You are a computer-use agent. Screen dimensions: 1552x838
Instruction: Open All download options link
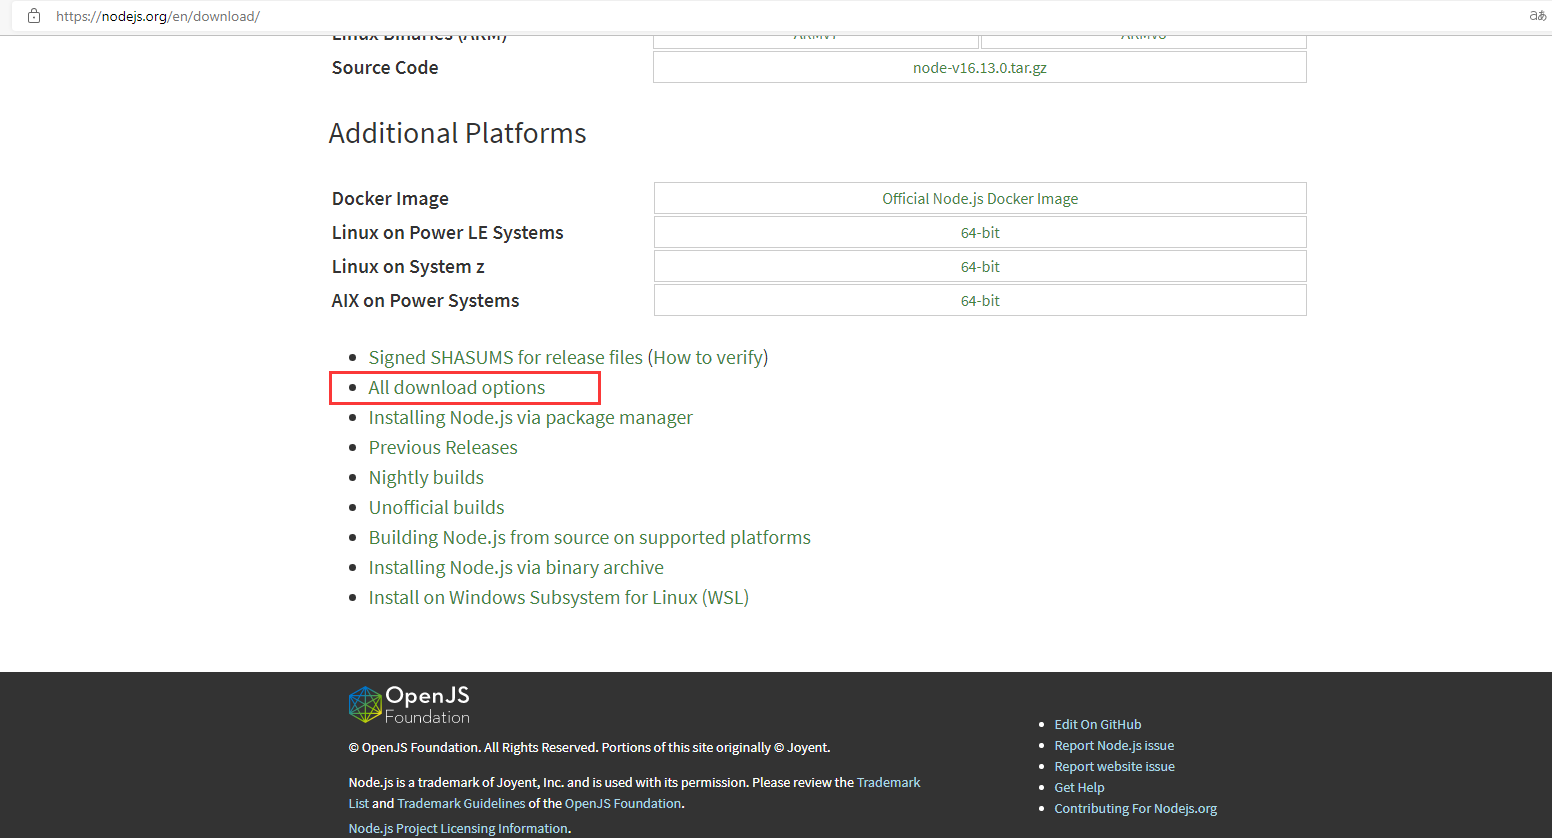(457, 388)
